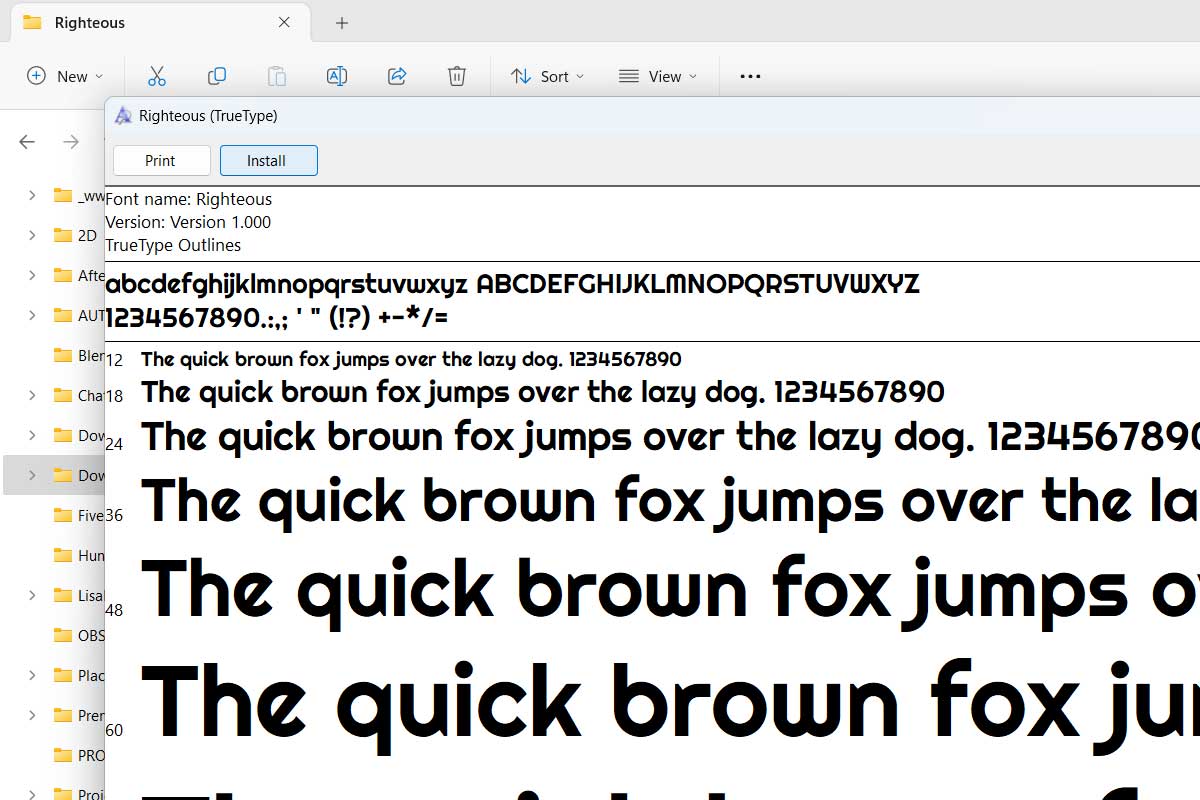Click the OBS folder icon in the sidebar
This screenshot has width=1200, height=800.
pos(61,635)
